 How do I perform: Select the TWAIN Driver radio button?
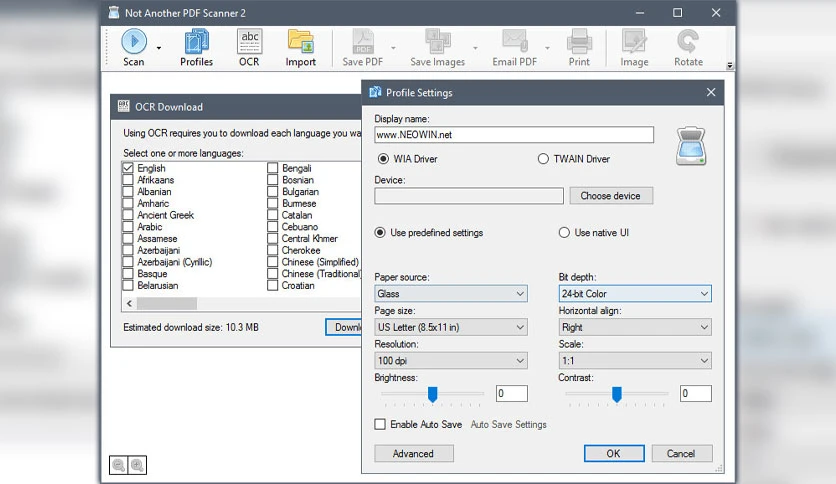543,159
